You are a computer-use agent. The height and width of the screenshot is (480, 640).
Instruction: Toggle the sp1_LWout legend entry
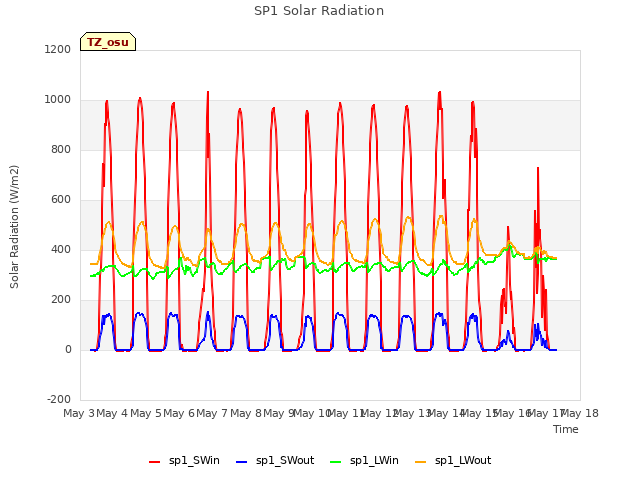coord(453,460)
